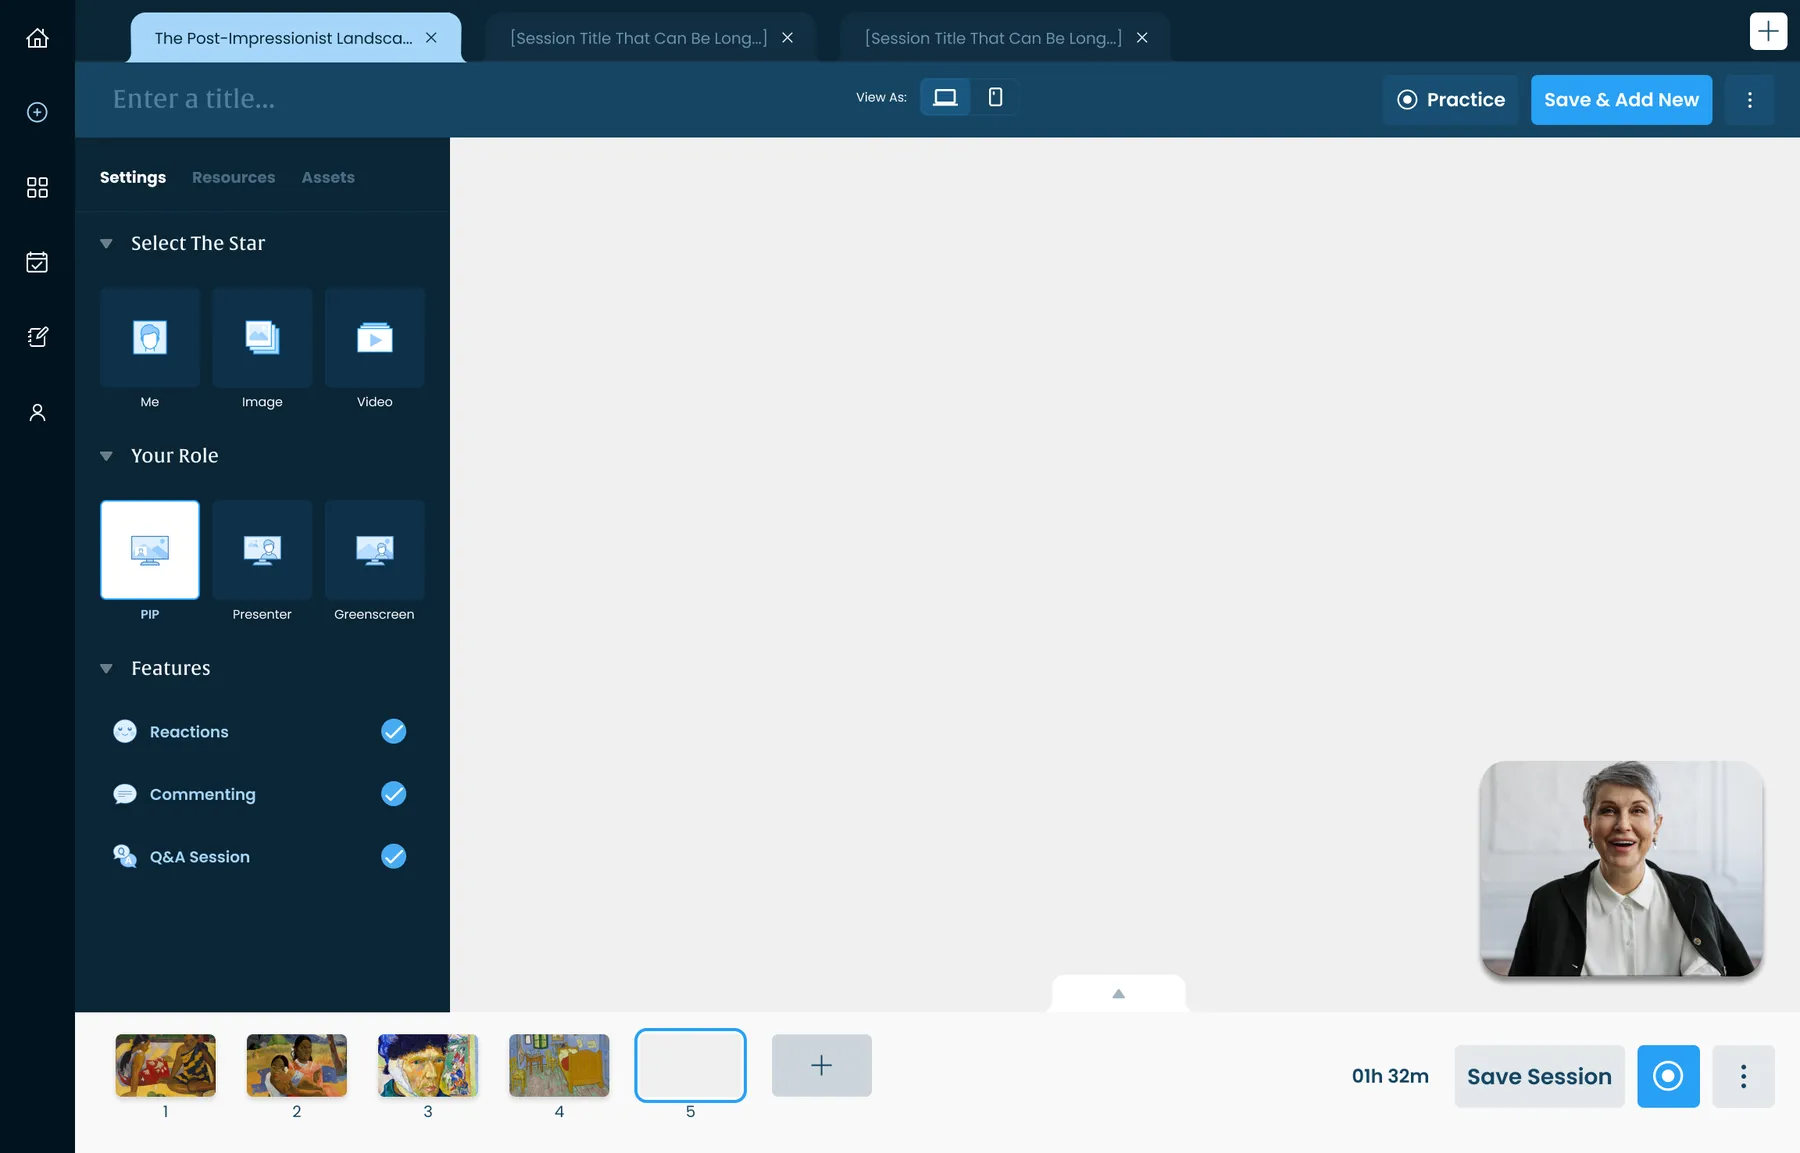Toggle the Reactions feature checkmark

(394, 732)
